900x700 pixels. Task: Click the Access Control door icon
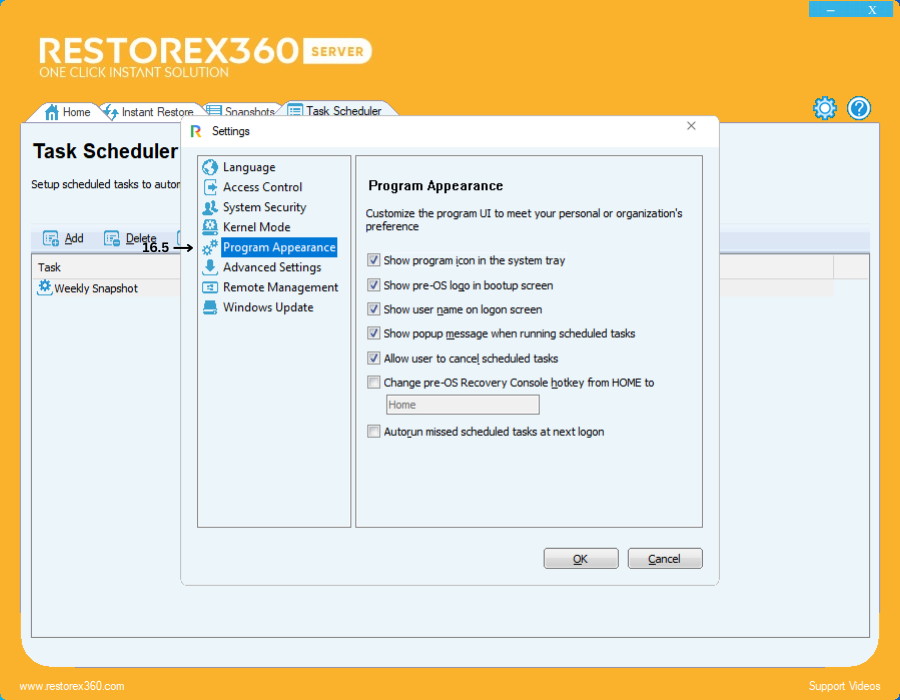(210, 187)
